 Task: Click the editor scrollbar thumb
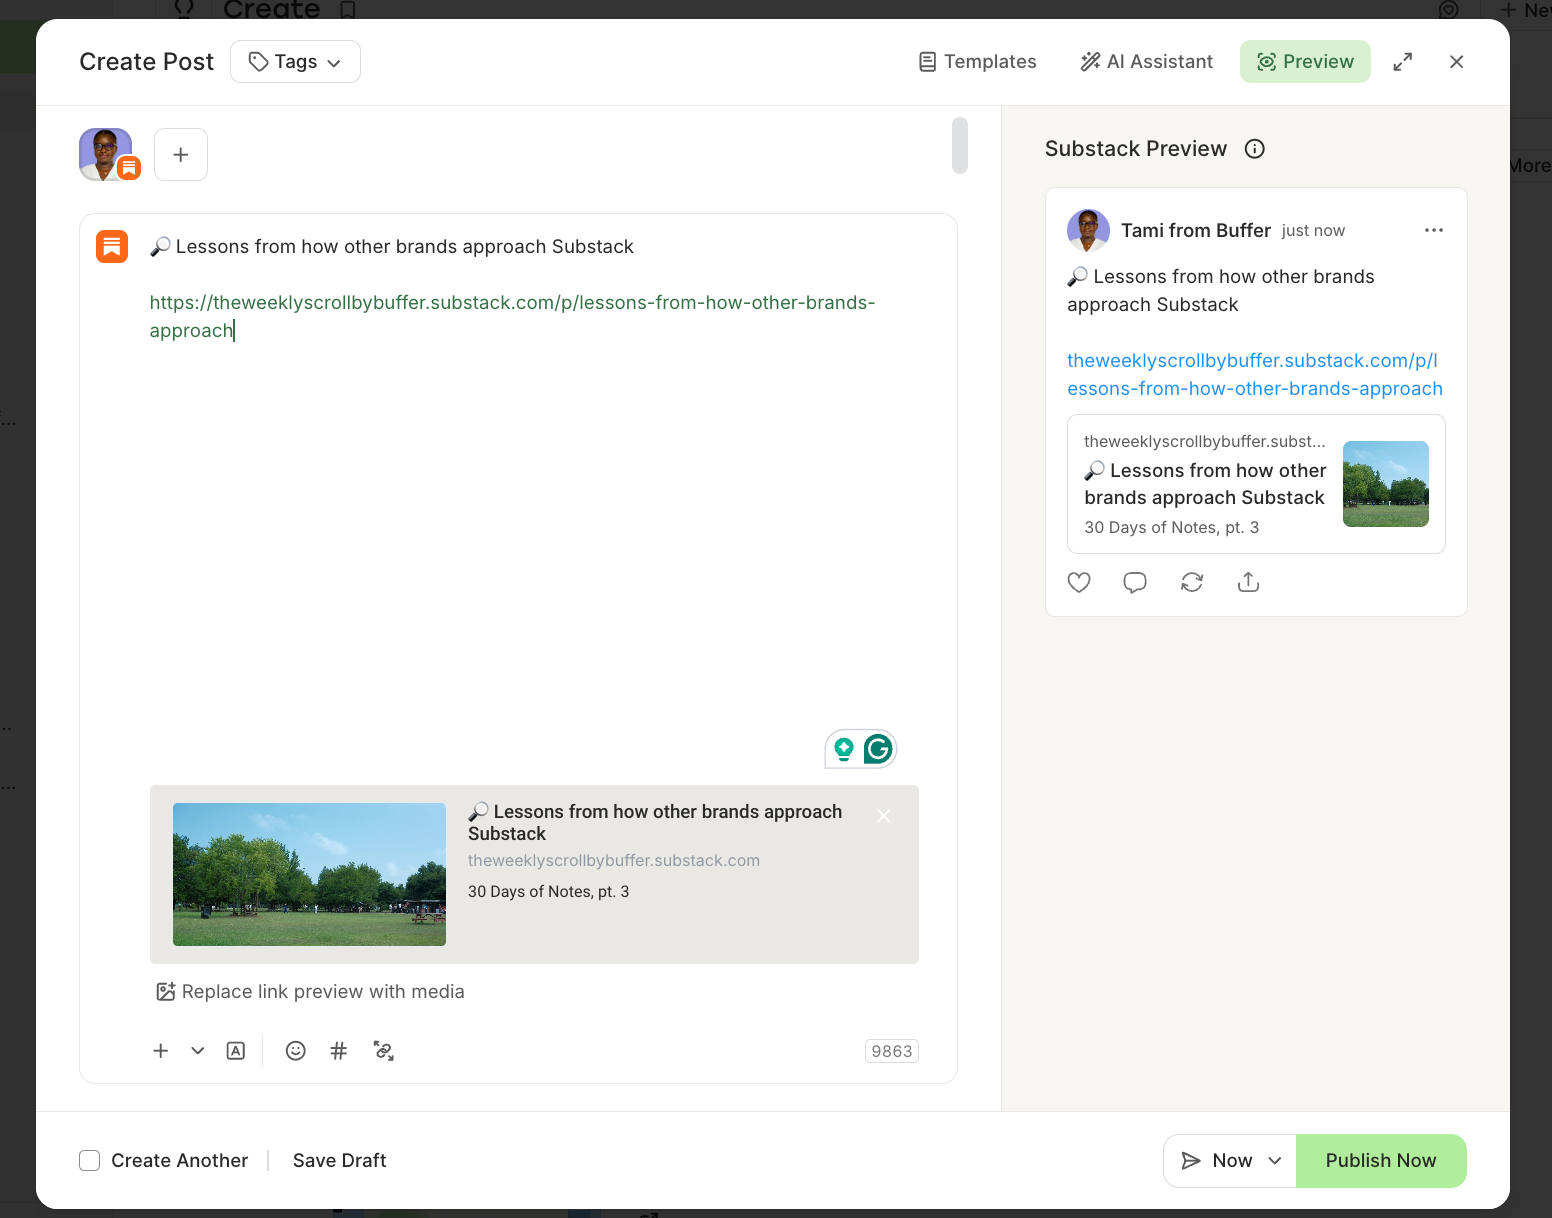(960, 146)
